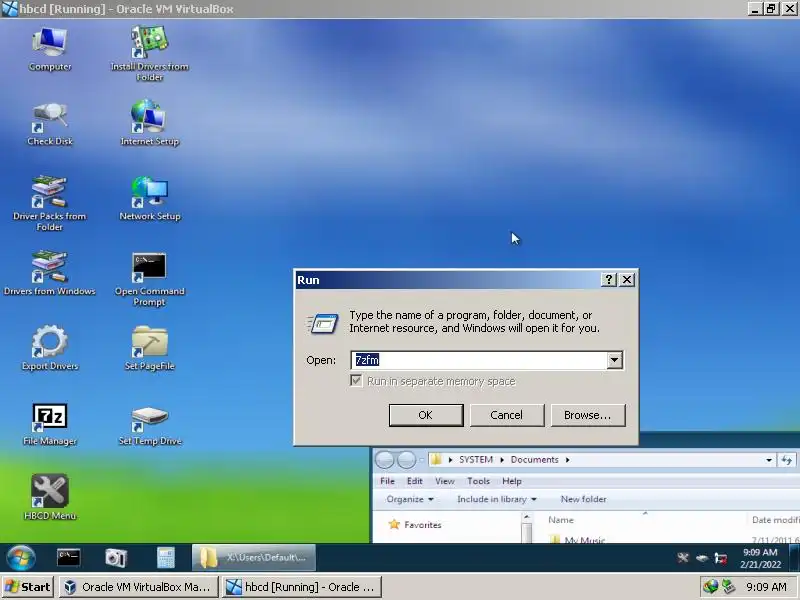Select the Set Temp Drive icon
Viewport: 800px width, 600px height.
tap(149, 426)
